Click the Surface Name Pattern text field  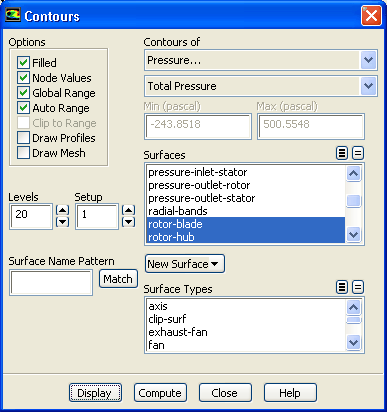click(x=51, y=283)
